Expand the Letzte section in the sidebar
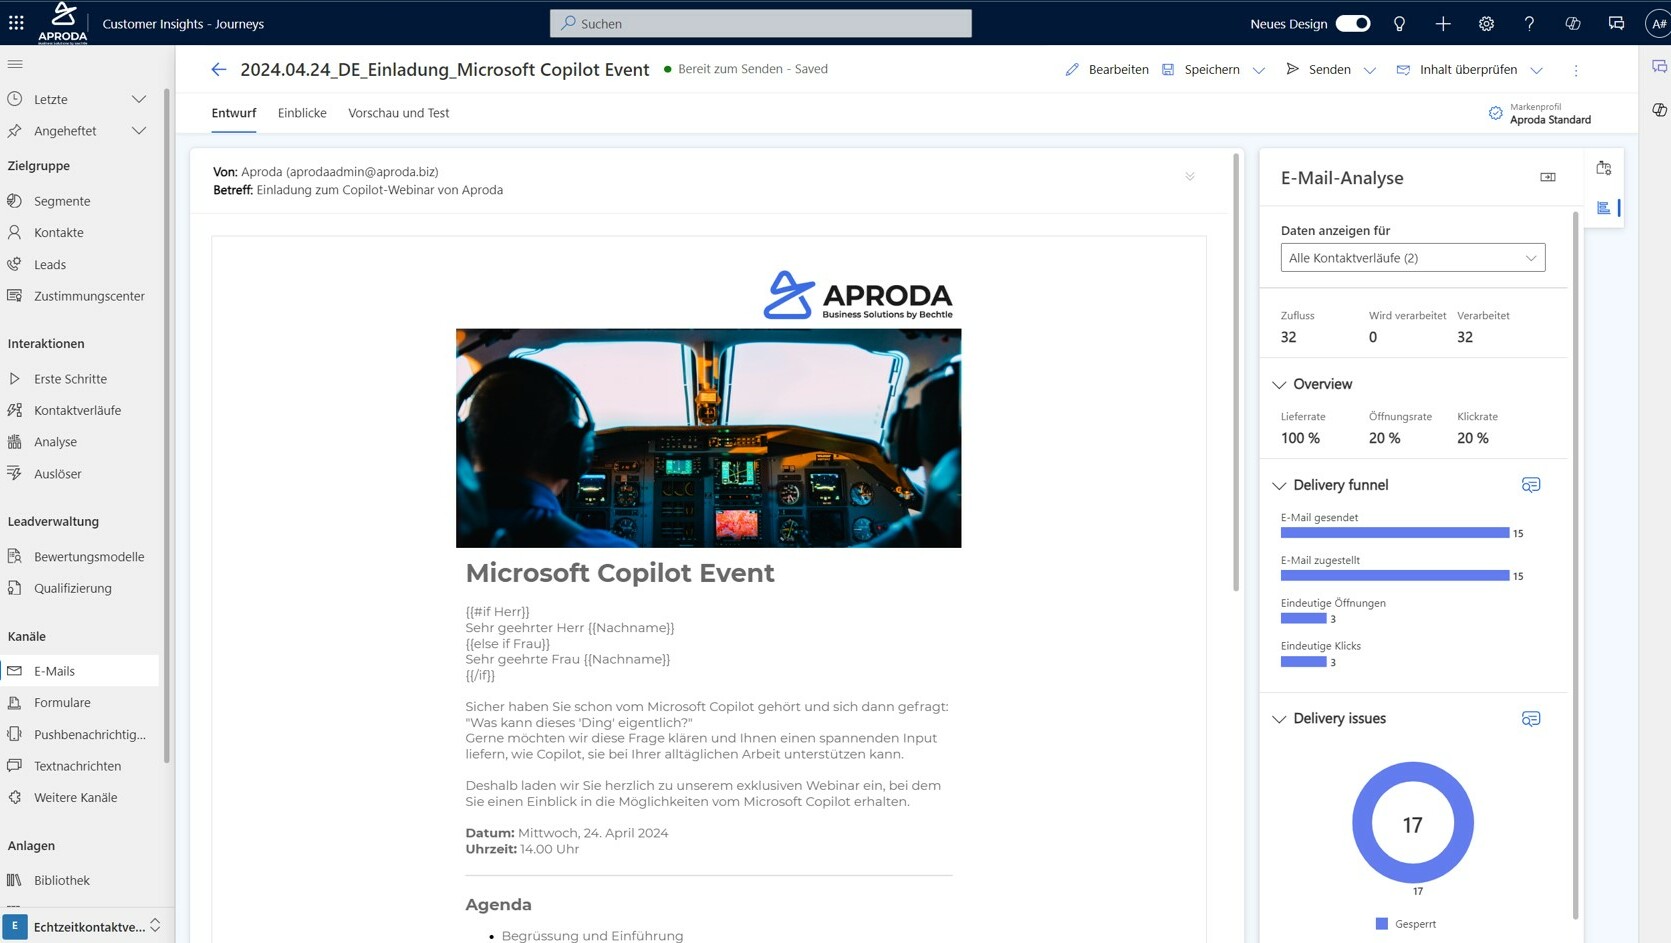The height and width of the screenshot is (943, 1671). point(139,99)
